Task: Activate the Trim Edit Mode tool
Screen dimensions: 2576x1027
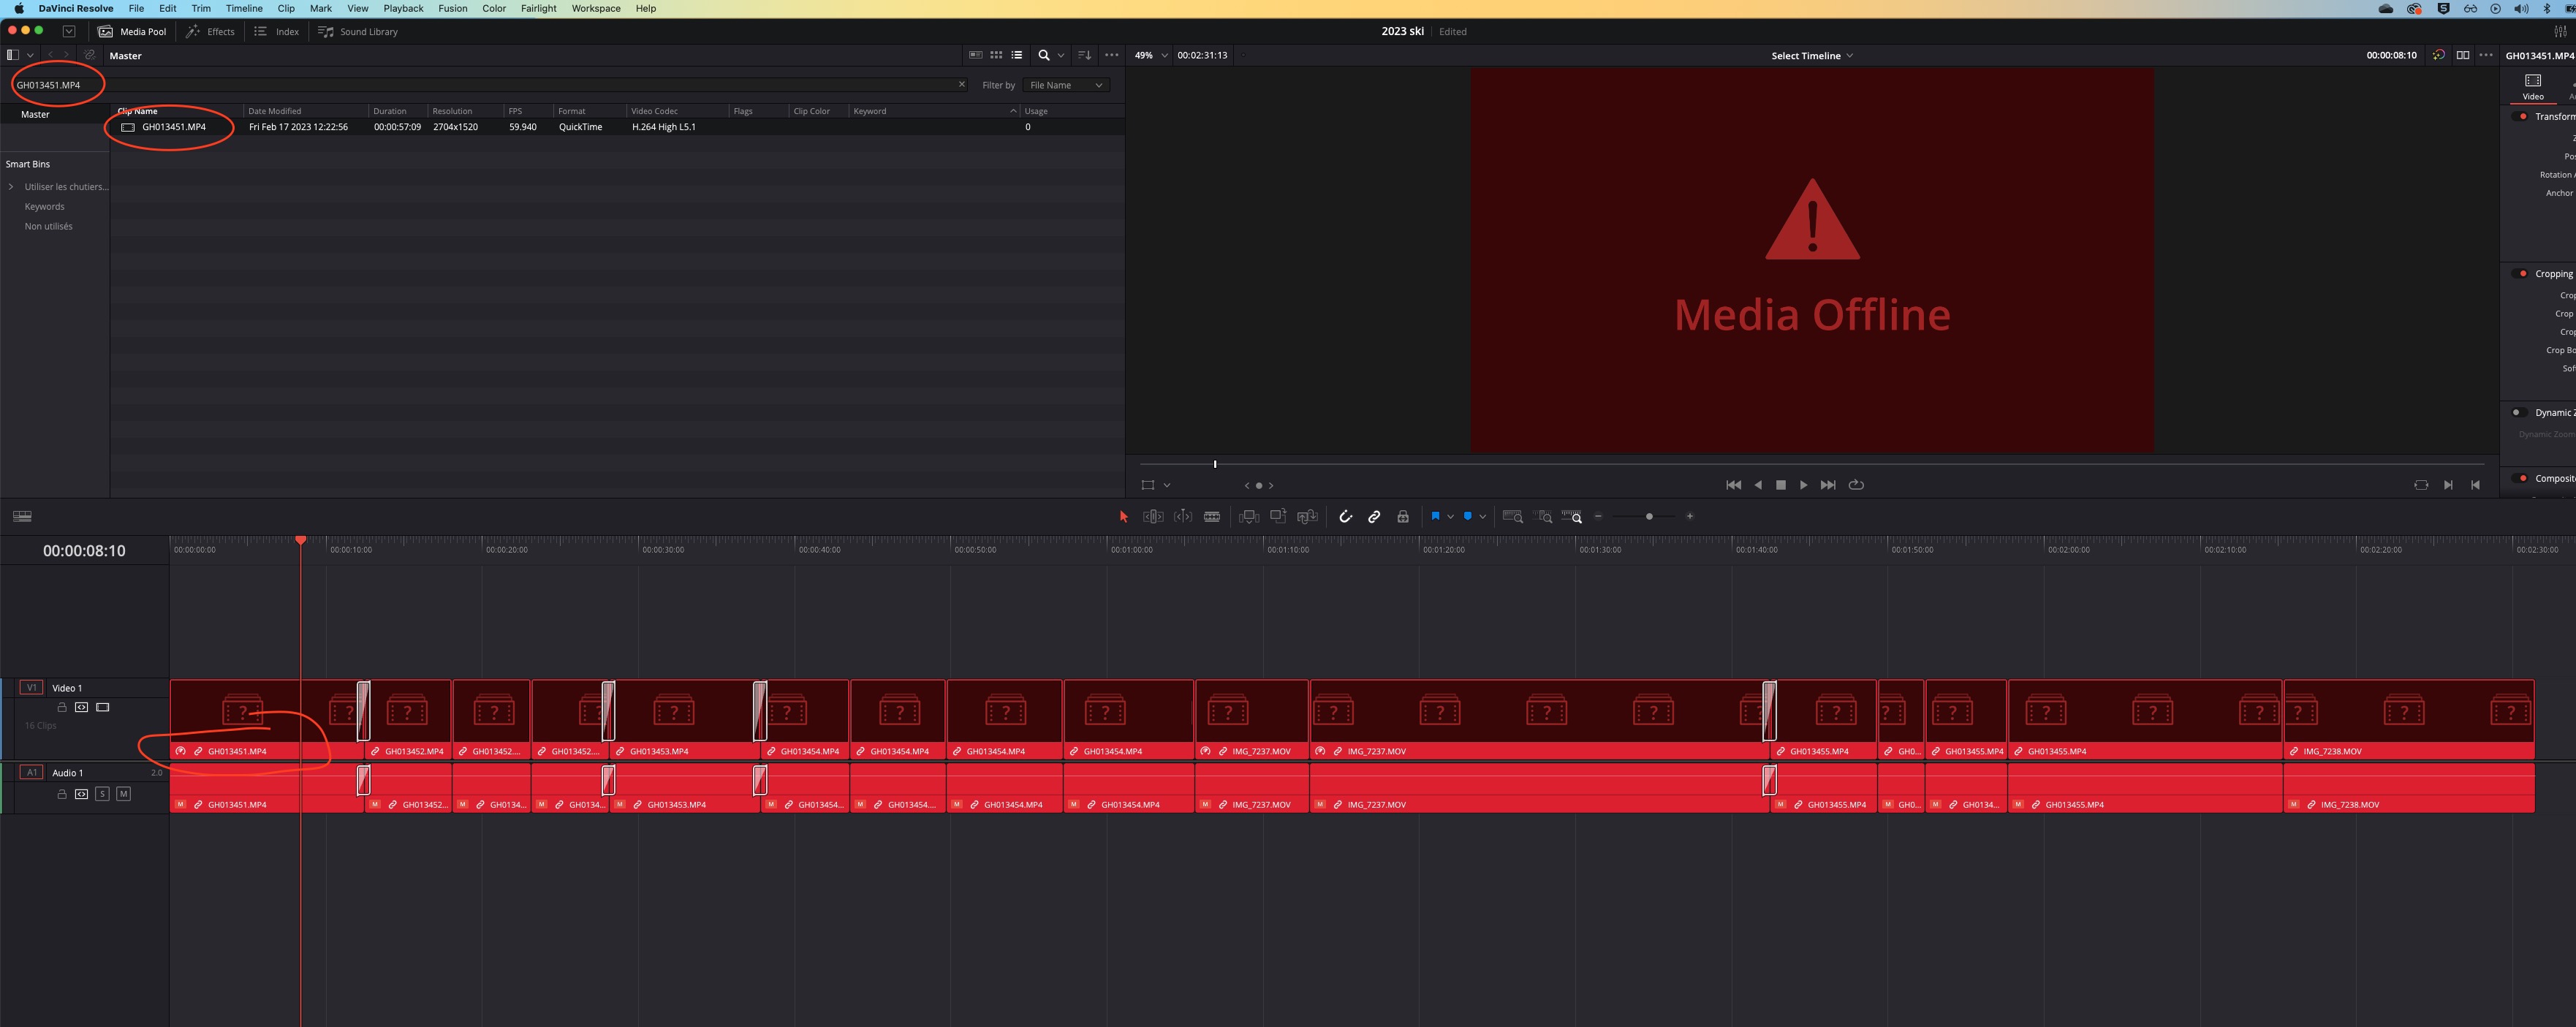Action: coord(1153,516)
